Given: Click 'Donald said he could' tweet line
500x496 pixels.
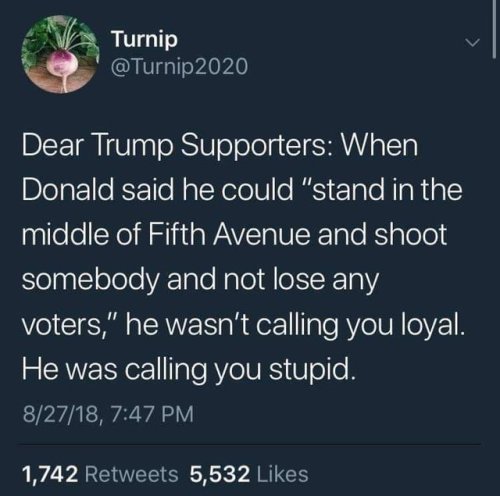Looking at the screenshot, I should pyautogui.click(x=157, y=189).
